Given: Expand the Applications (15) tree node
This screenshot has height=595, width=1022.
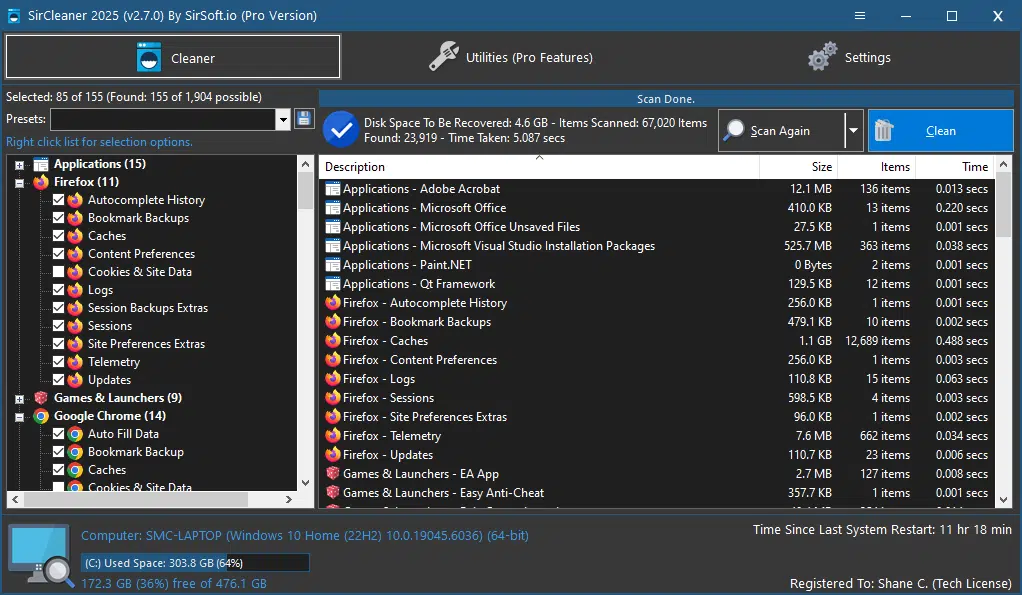Looking at the screenshot, I should pyautogui.click(x=20, y=165).
